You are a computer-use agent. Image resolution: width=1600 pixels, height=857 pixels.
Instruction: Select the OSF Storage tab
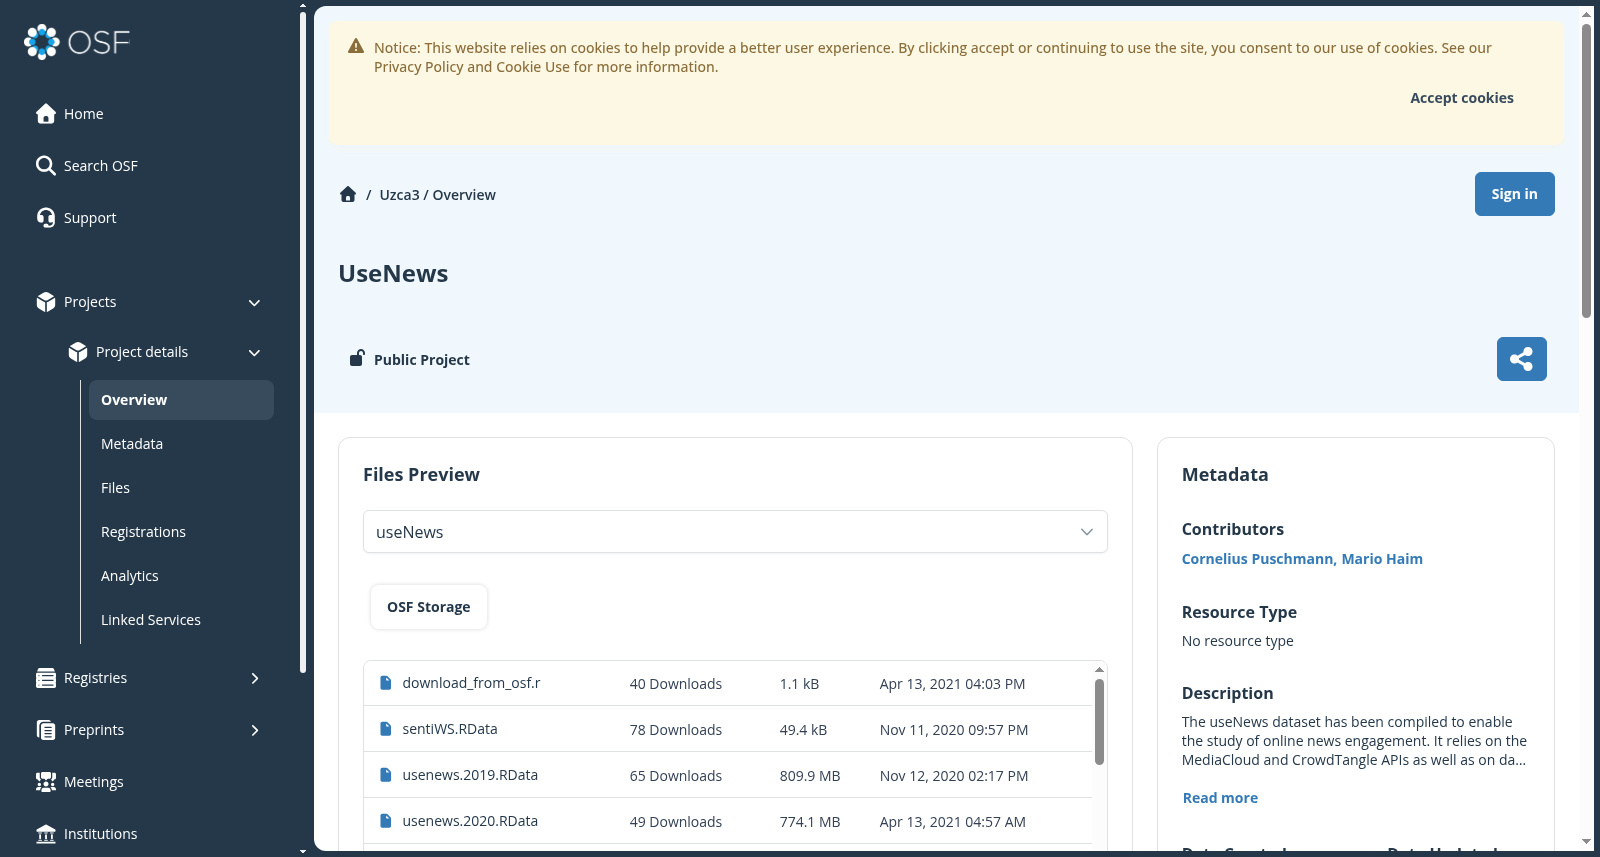coord(429,607)
